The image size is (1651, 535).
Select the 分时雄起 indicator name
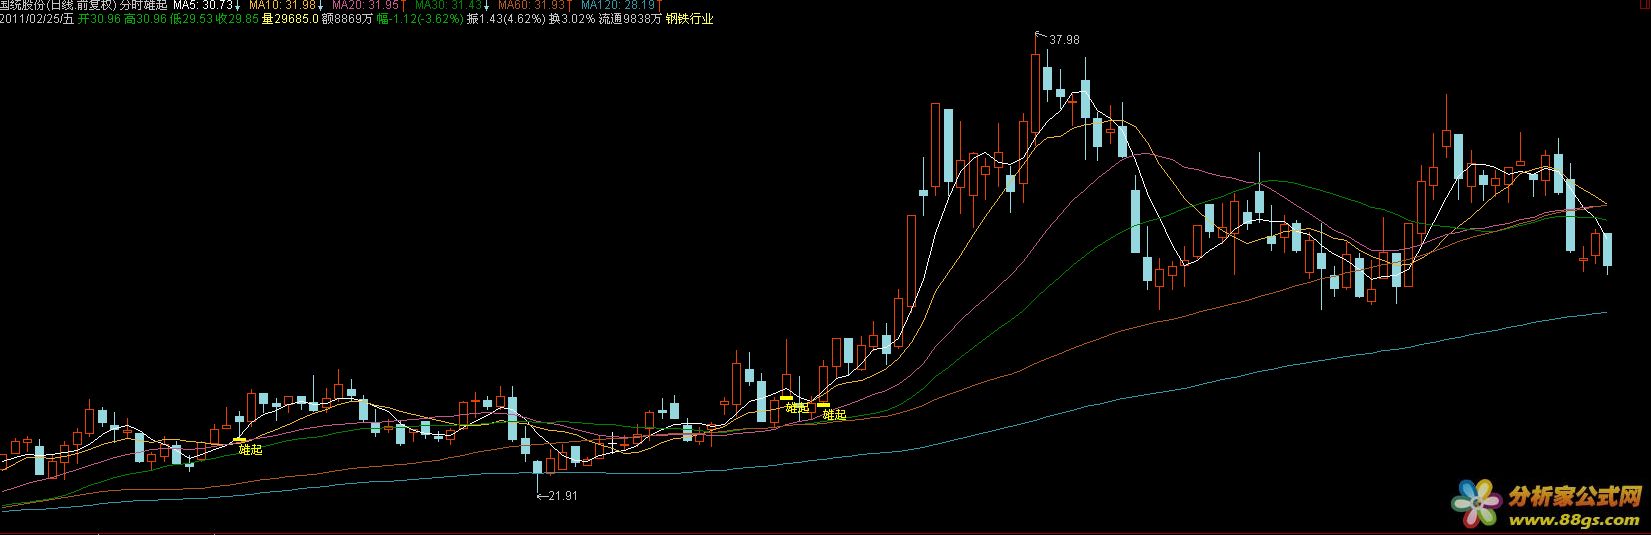[x=145, y=5]
